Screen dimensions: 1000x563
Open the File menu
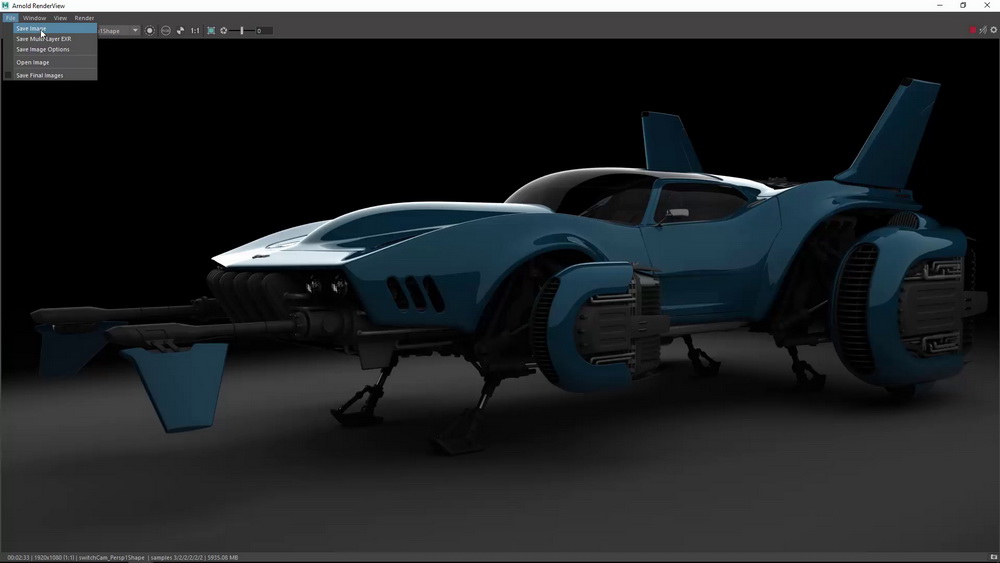click(x=10, y=18)
